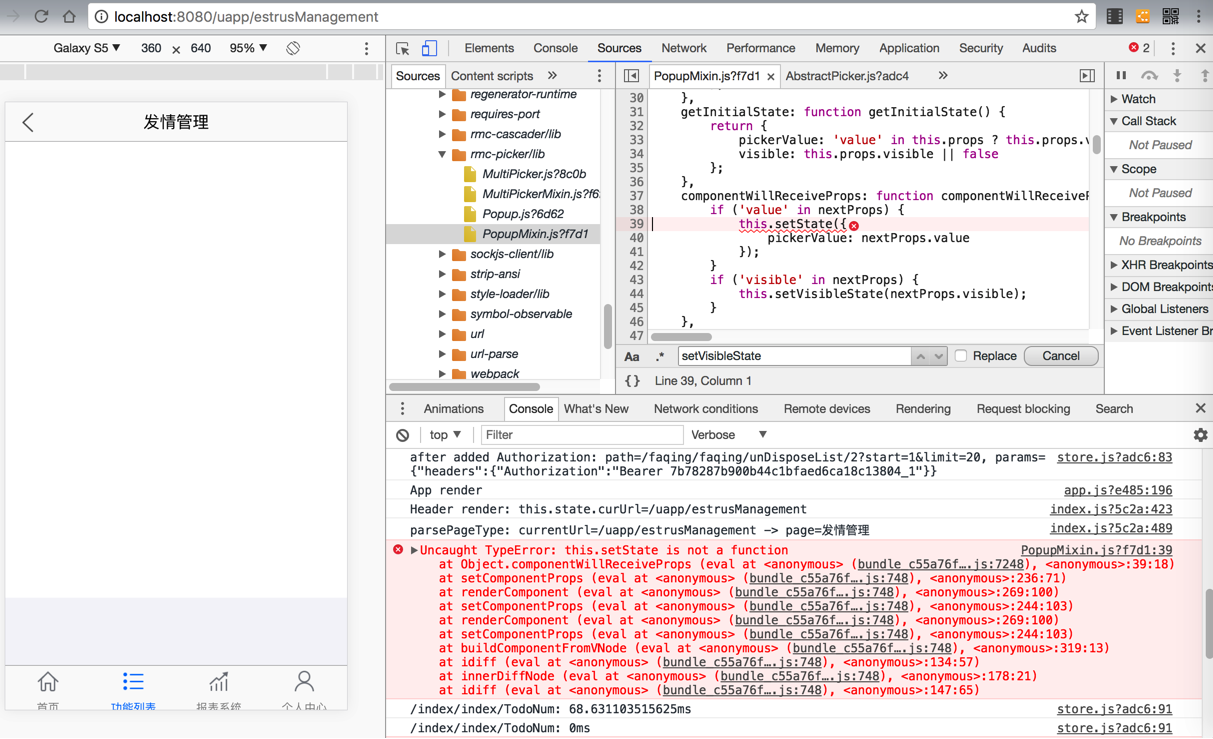
Task: Click the Cancel search button
Action: tap(1060, 356)
